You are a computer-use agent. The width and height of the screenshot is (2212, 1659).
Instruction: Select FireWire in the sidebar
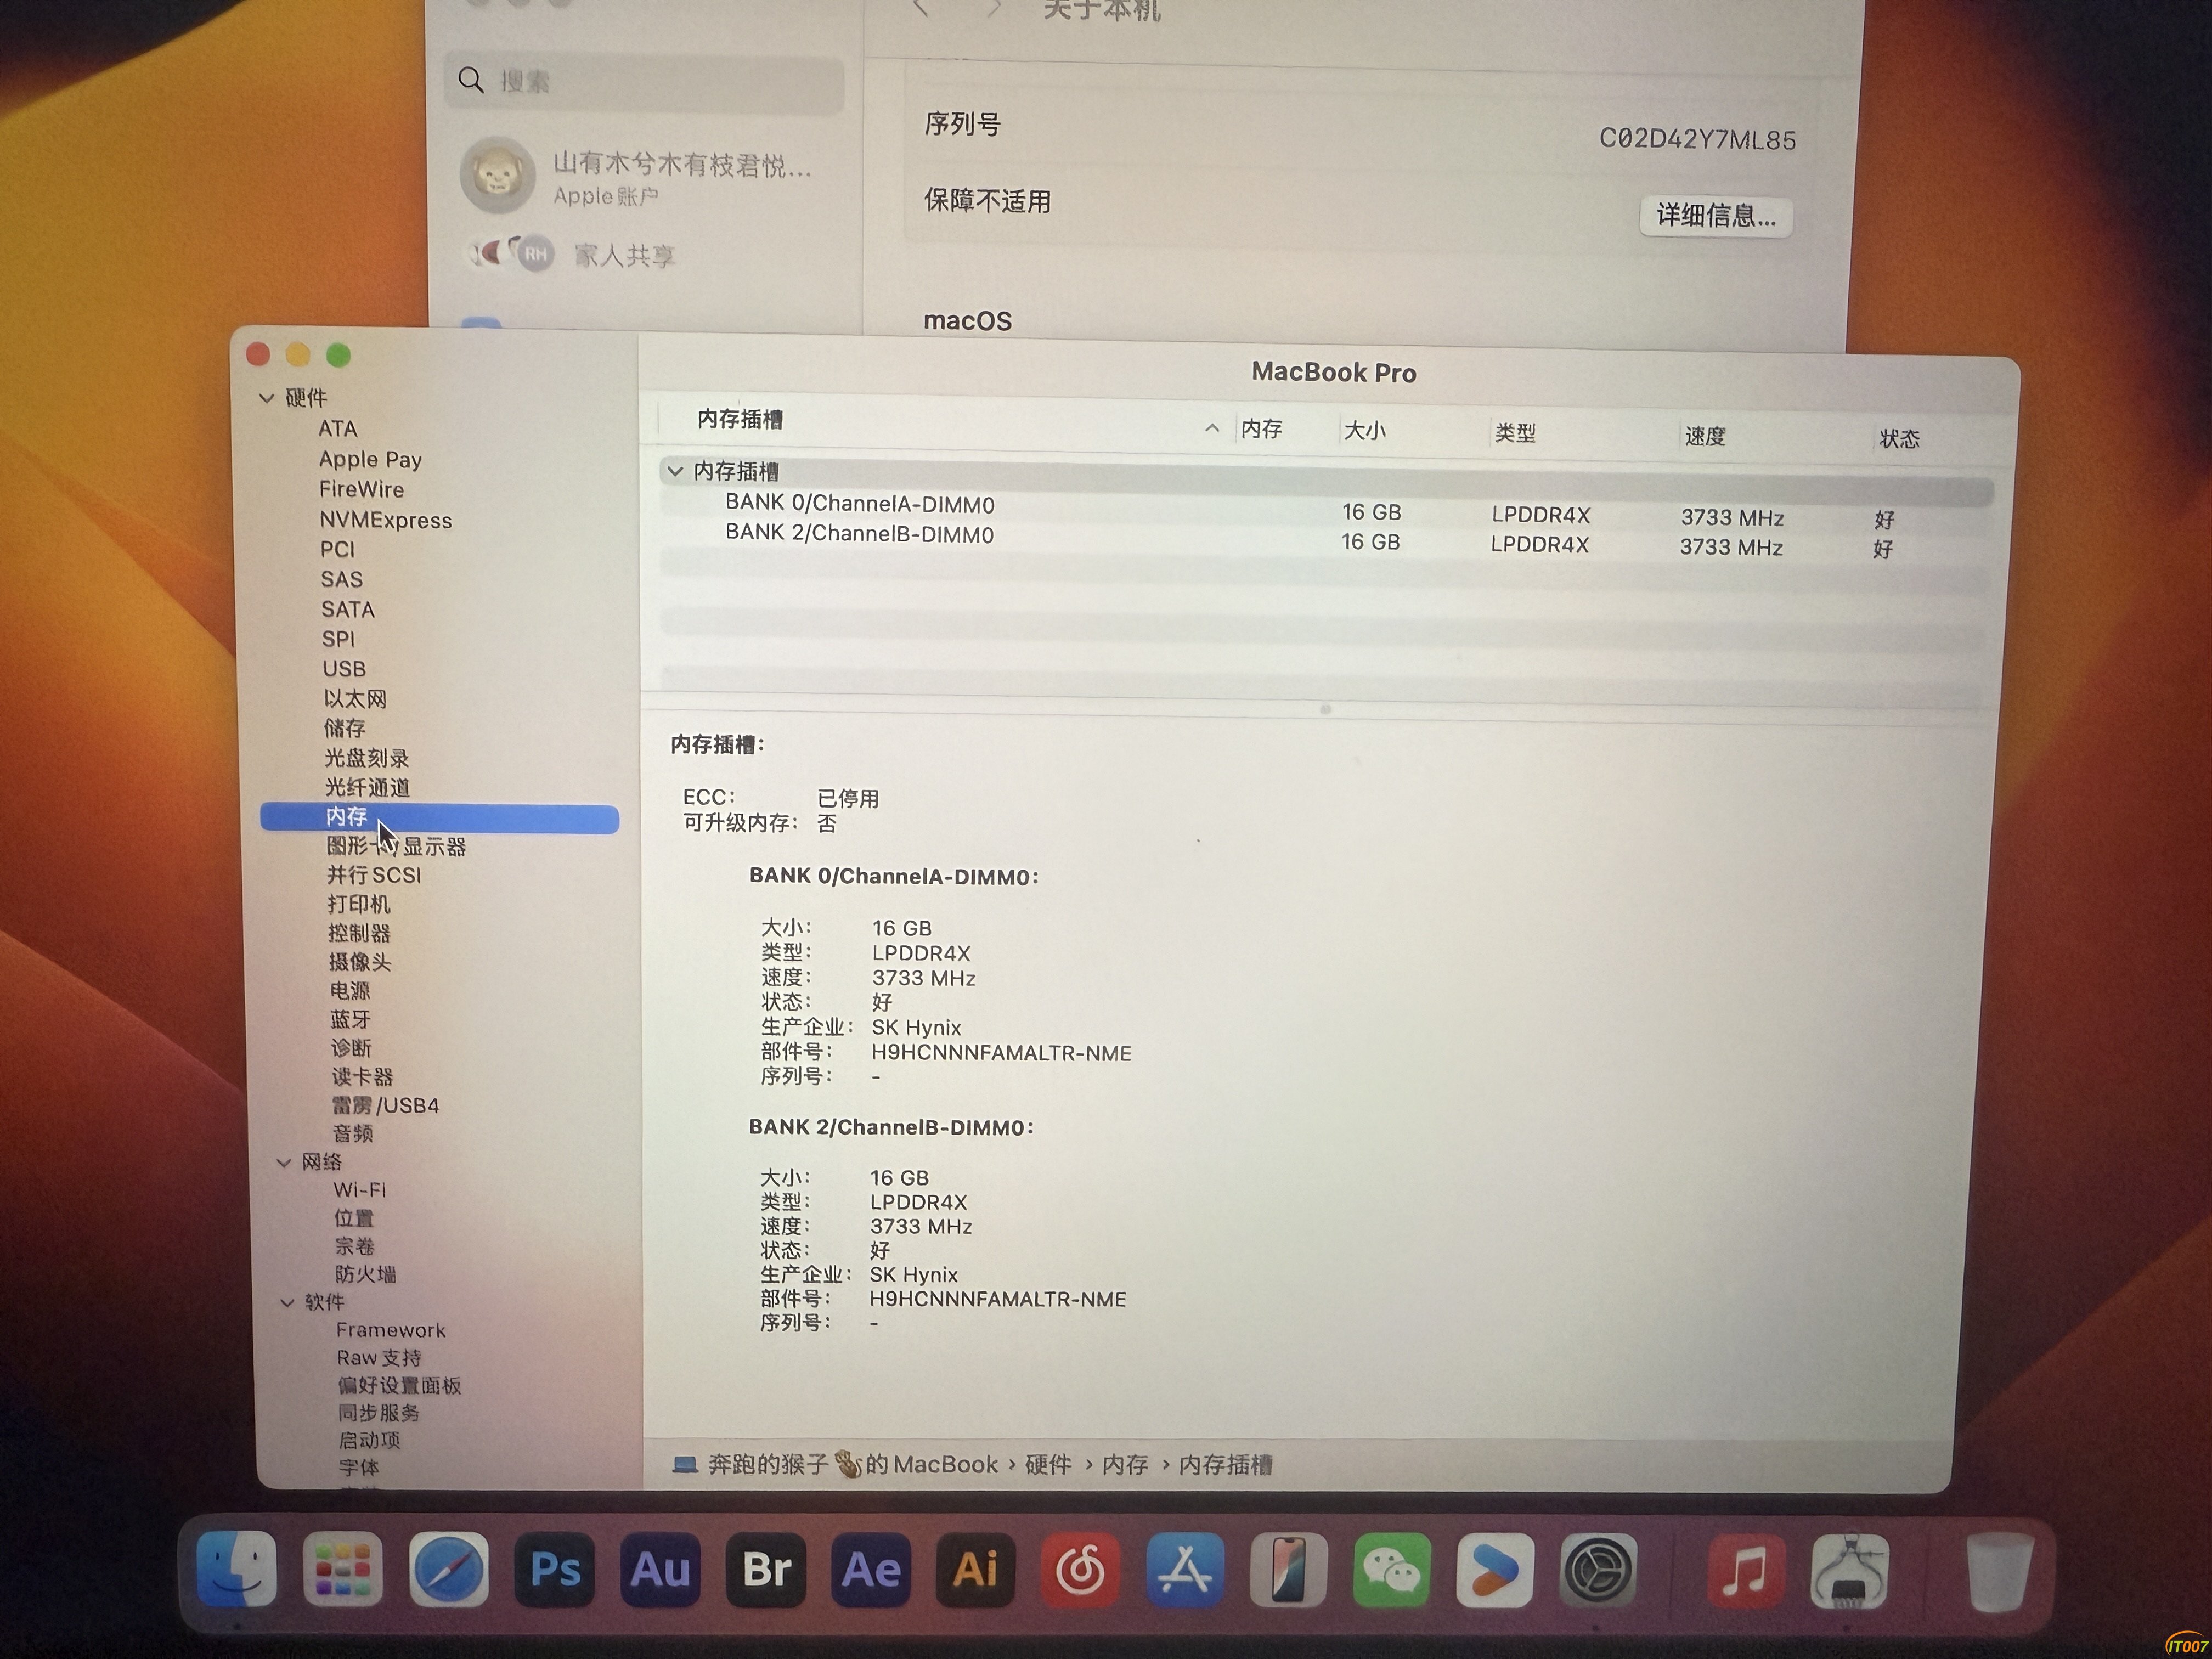click(361, 489)
